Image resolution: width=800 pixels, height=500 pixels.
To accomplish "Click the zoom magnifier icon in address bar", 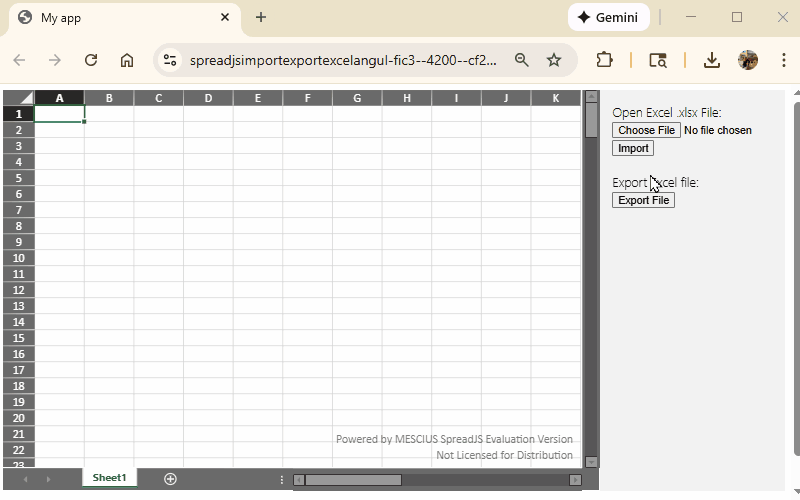I will pyautogui.click(x=521, y=60).
